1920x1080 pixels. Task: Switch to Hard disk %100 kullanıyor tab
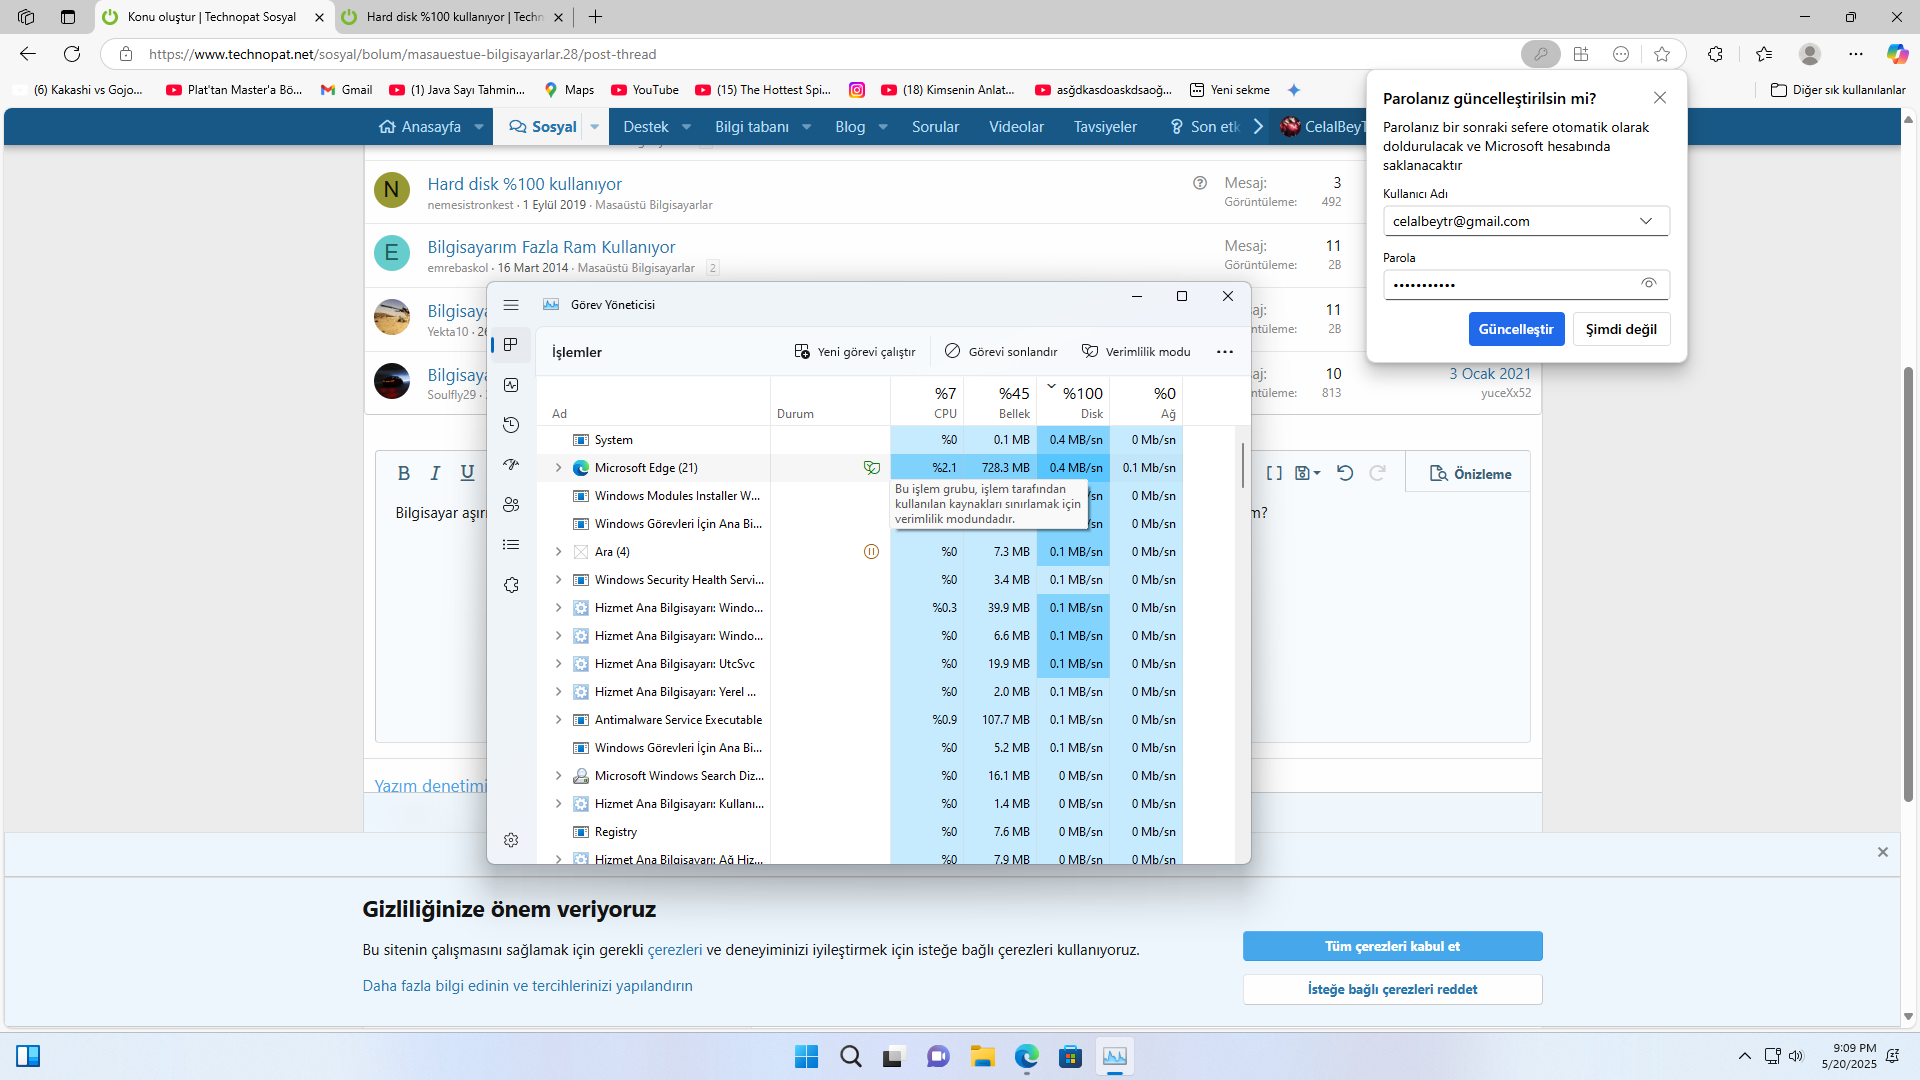click(x=452, y=17)
